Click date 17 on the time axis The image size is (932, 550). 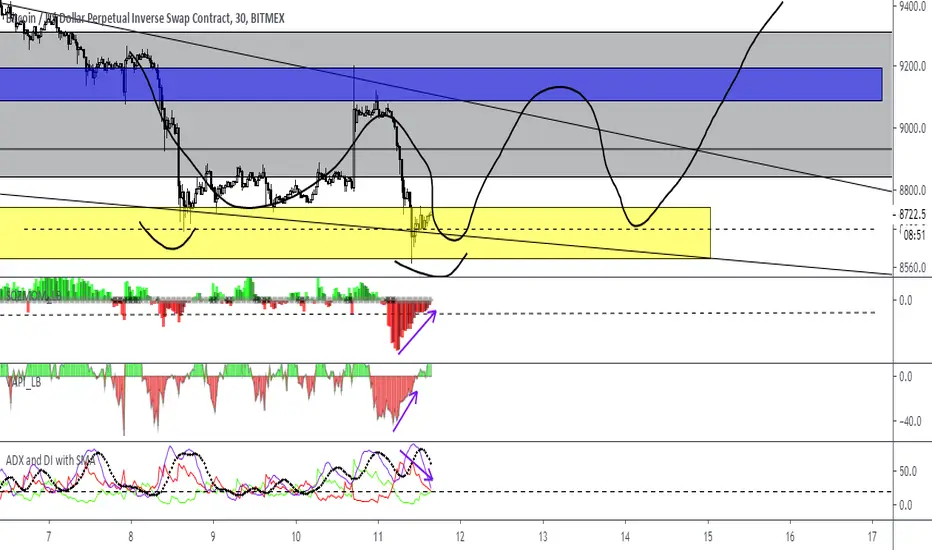click(x=872, y=537)
